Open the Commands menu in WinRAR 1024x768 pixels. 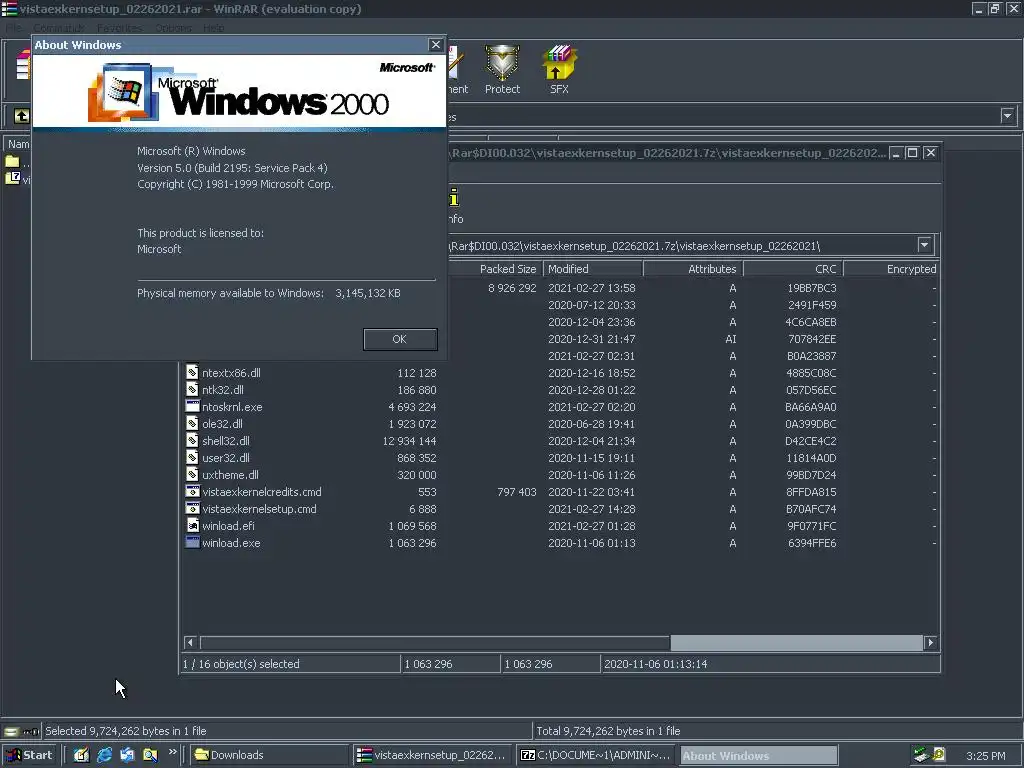click(59, 28)
